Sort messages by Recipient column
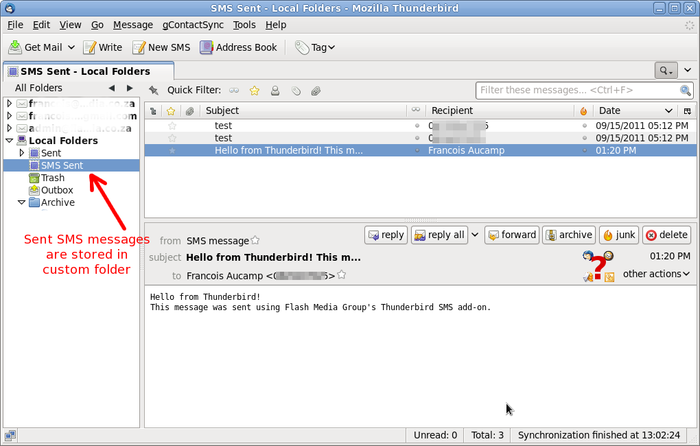 click(x=500, y=111)
